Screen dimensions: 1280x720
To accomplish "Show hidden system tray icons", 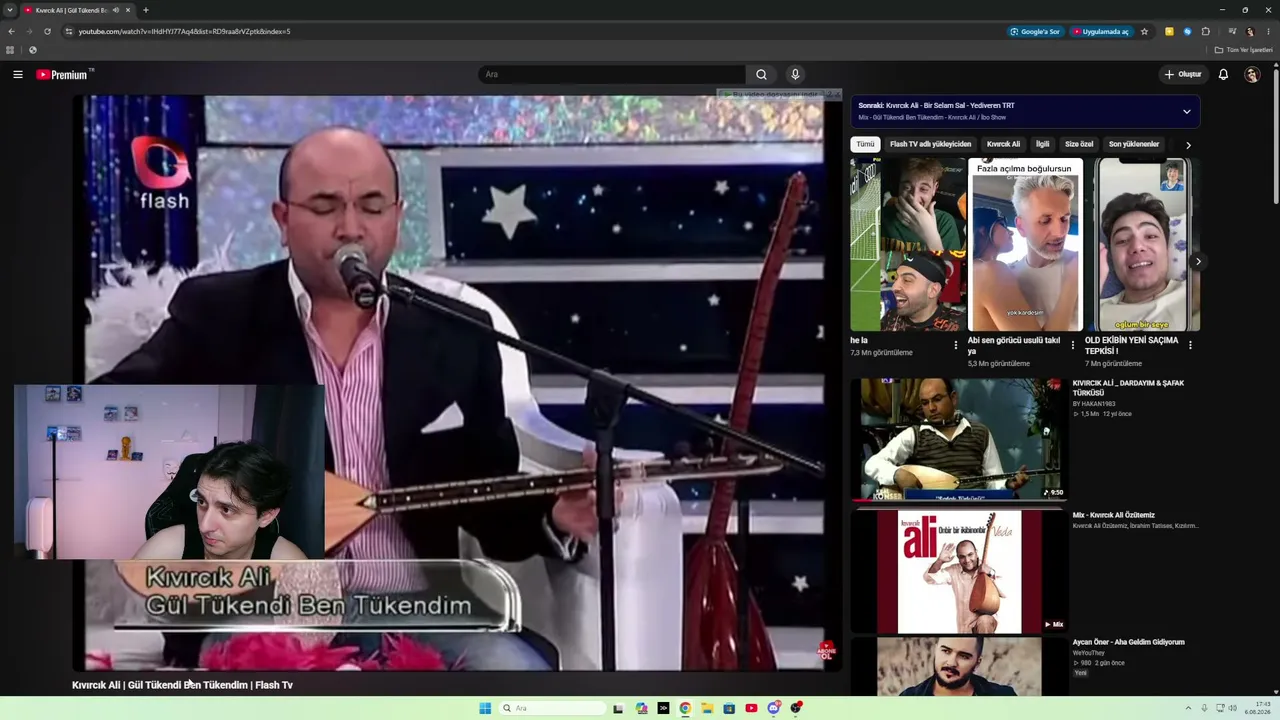I will pyautogui.click(x=1188, y=708).
